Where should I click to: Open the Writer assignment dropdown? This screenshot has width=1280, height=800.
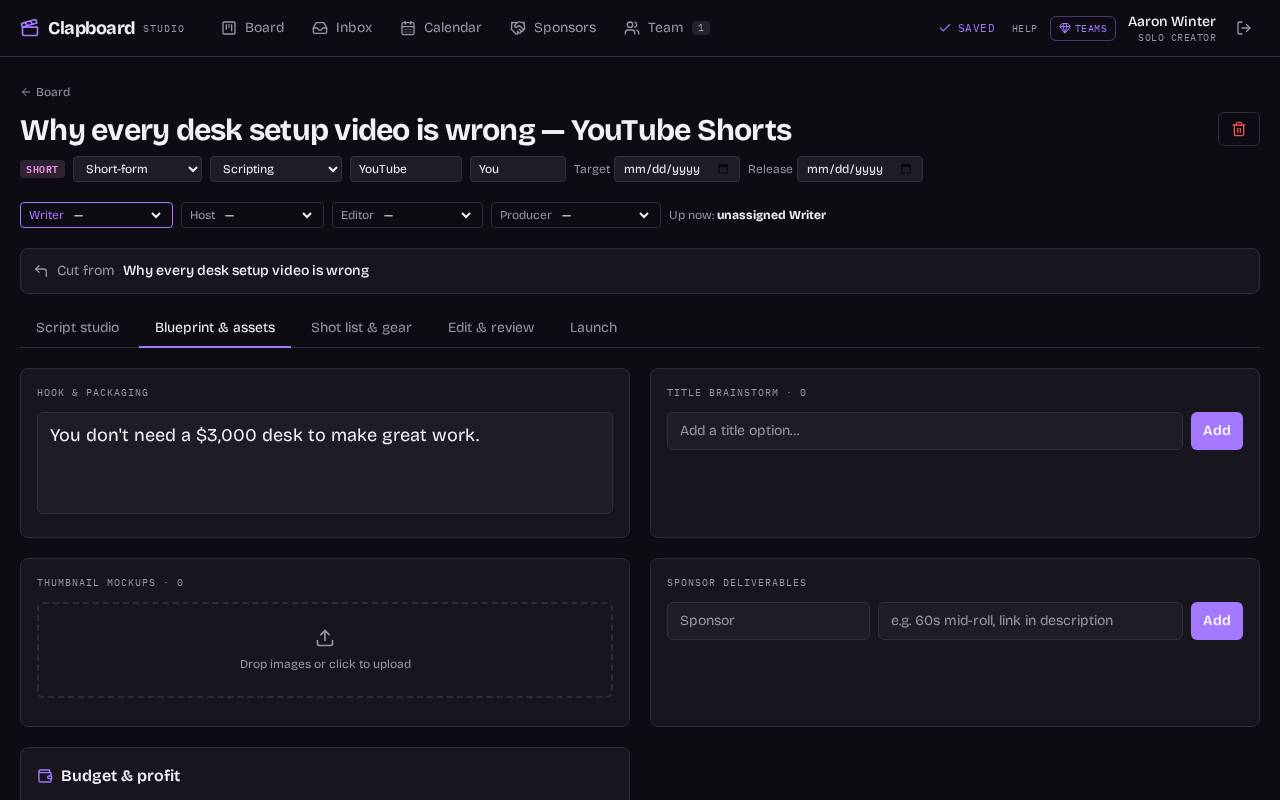point(96,215)
